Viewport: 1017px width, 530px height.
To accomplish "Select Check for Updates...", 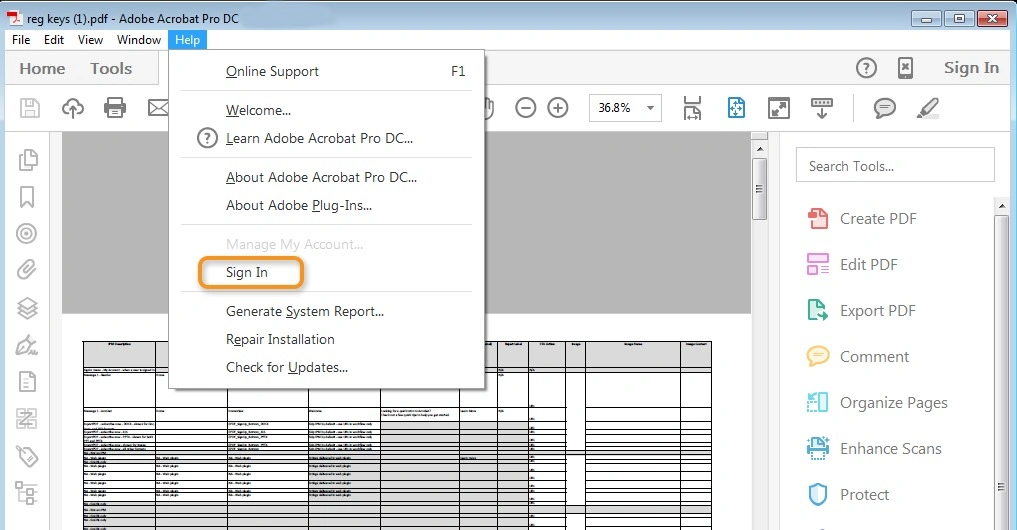I will (x=326, y=367).
